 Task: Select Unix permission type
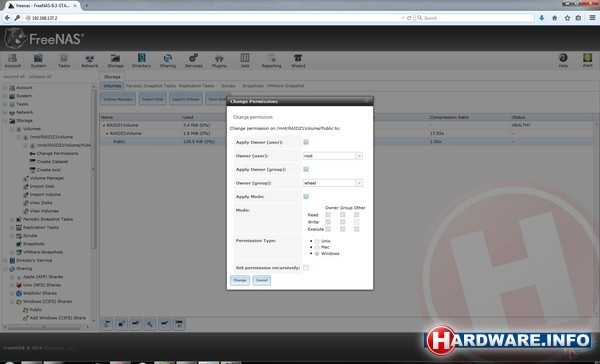pos(317,241)
